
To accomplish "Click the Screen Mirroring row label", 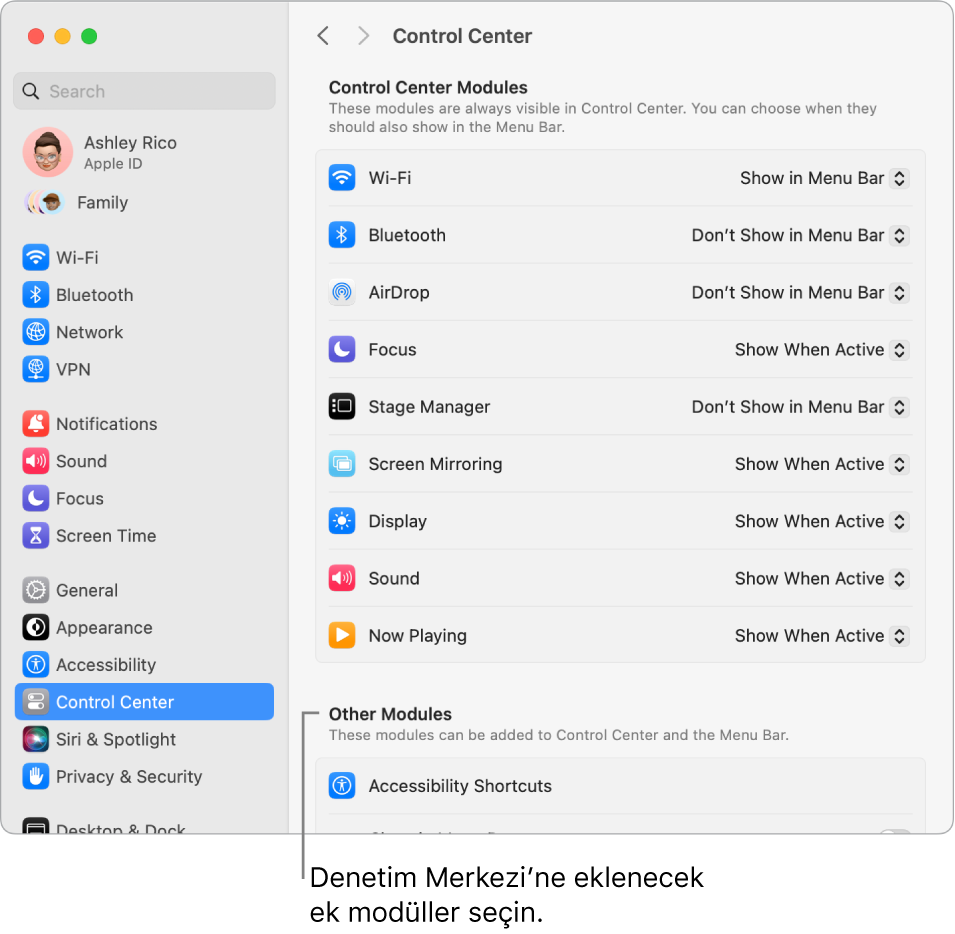I will tap(435, 464).
